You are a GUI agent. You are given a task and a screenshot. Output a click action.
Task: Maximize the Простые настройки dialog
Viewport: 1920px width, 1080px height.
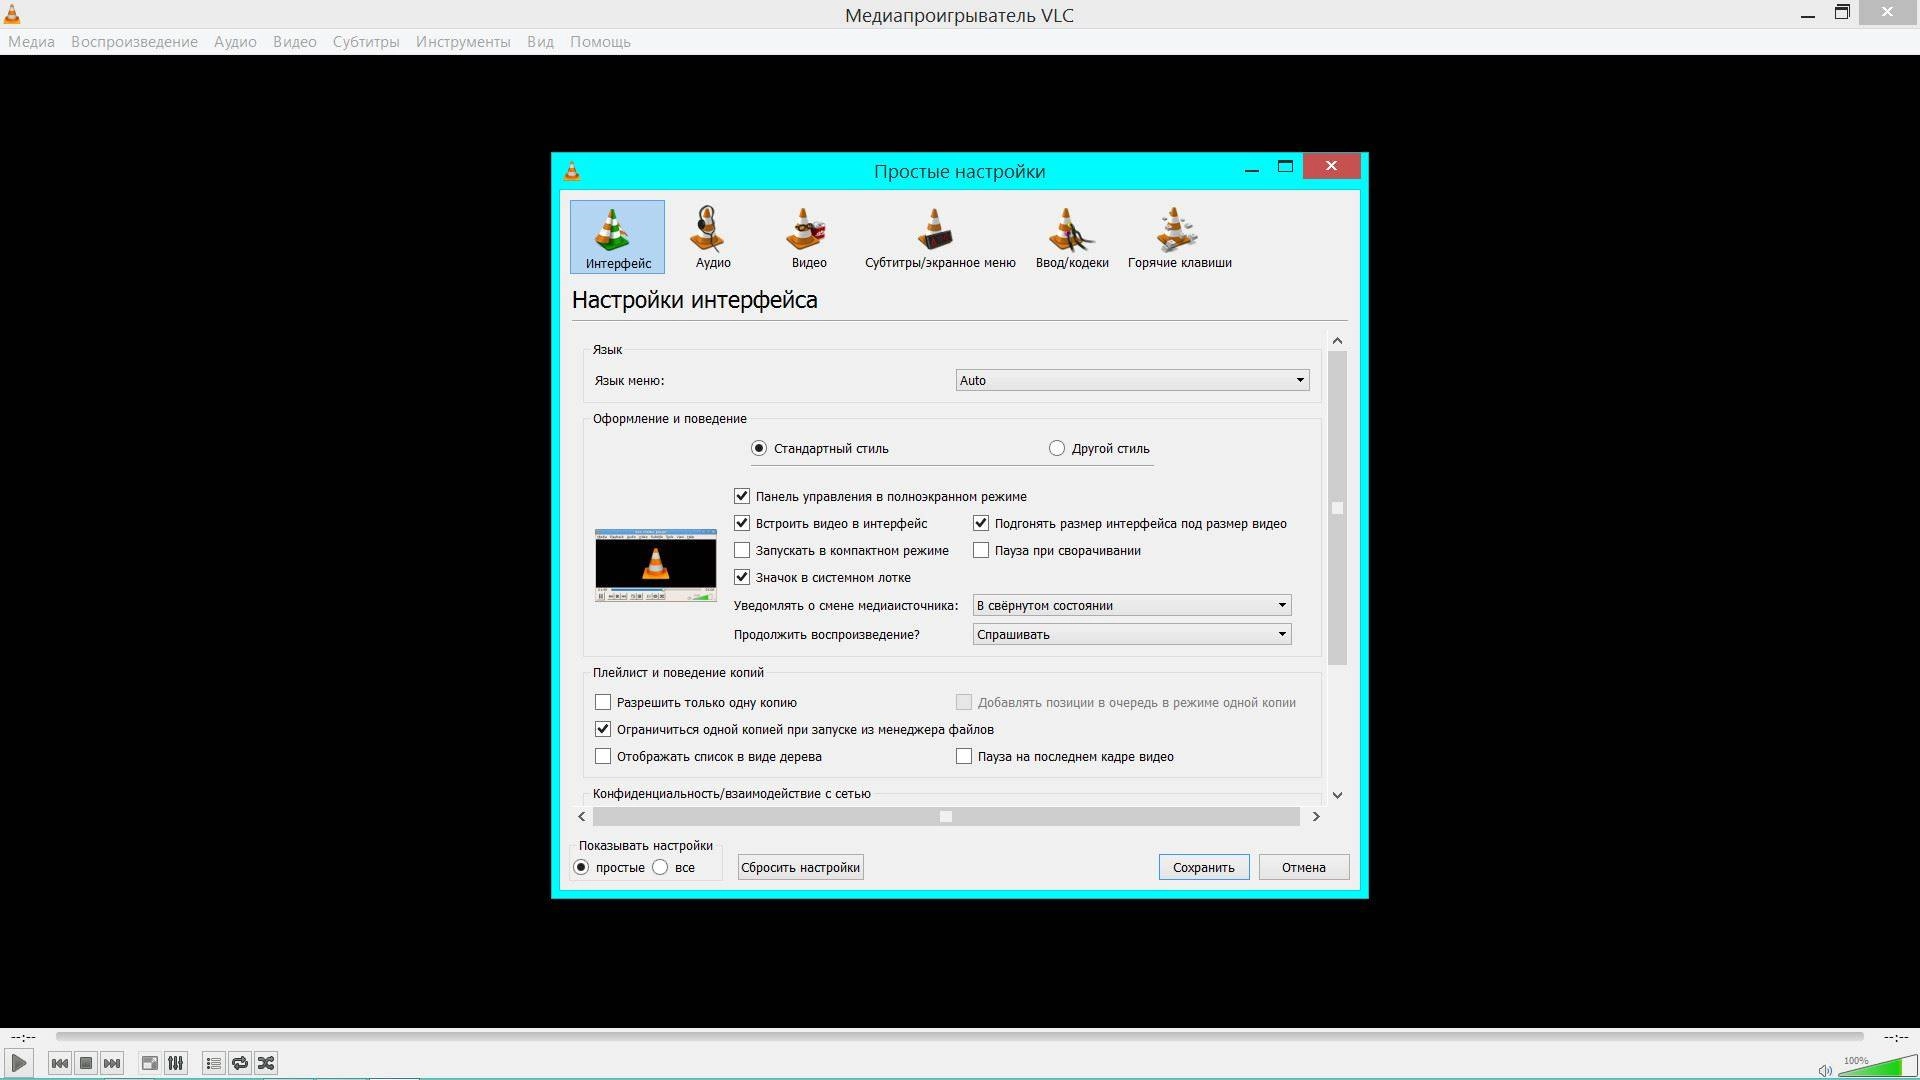(x=1286, y=166)
